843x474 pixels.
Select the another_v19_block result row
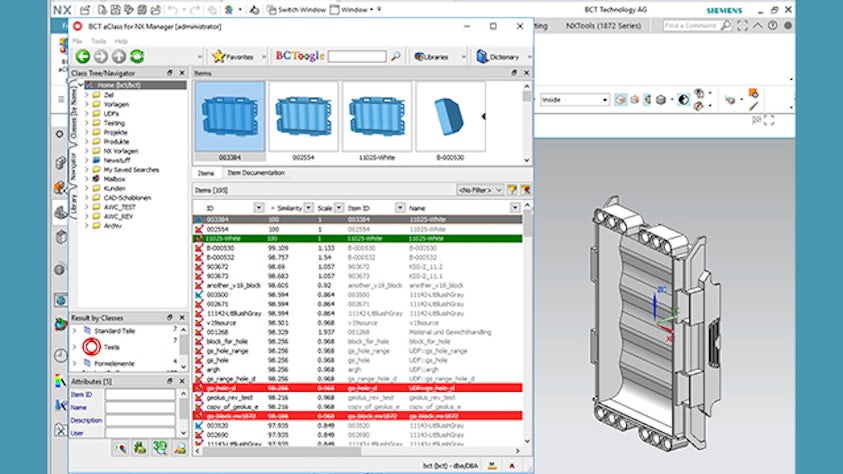click(358, 285)
